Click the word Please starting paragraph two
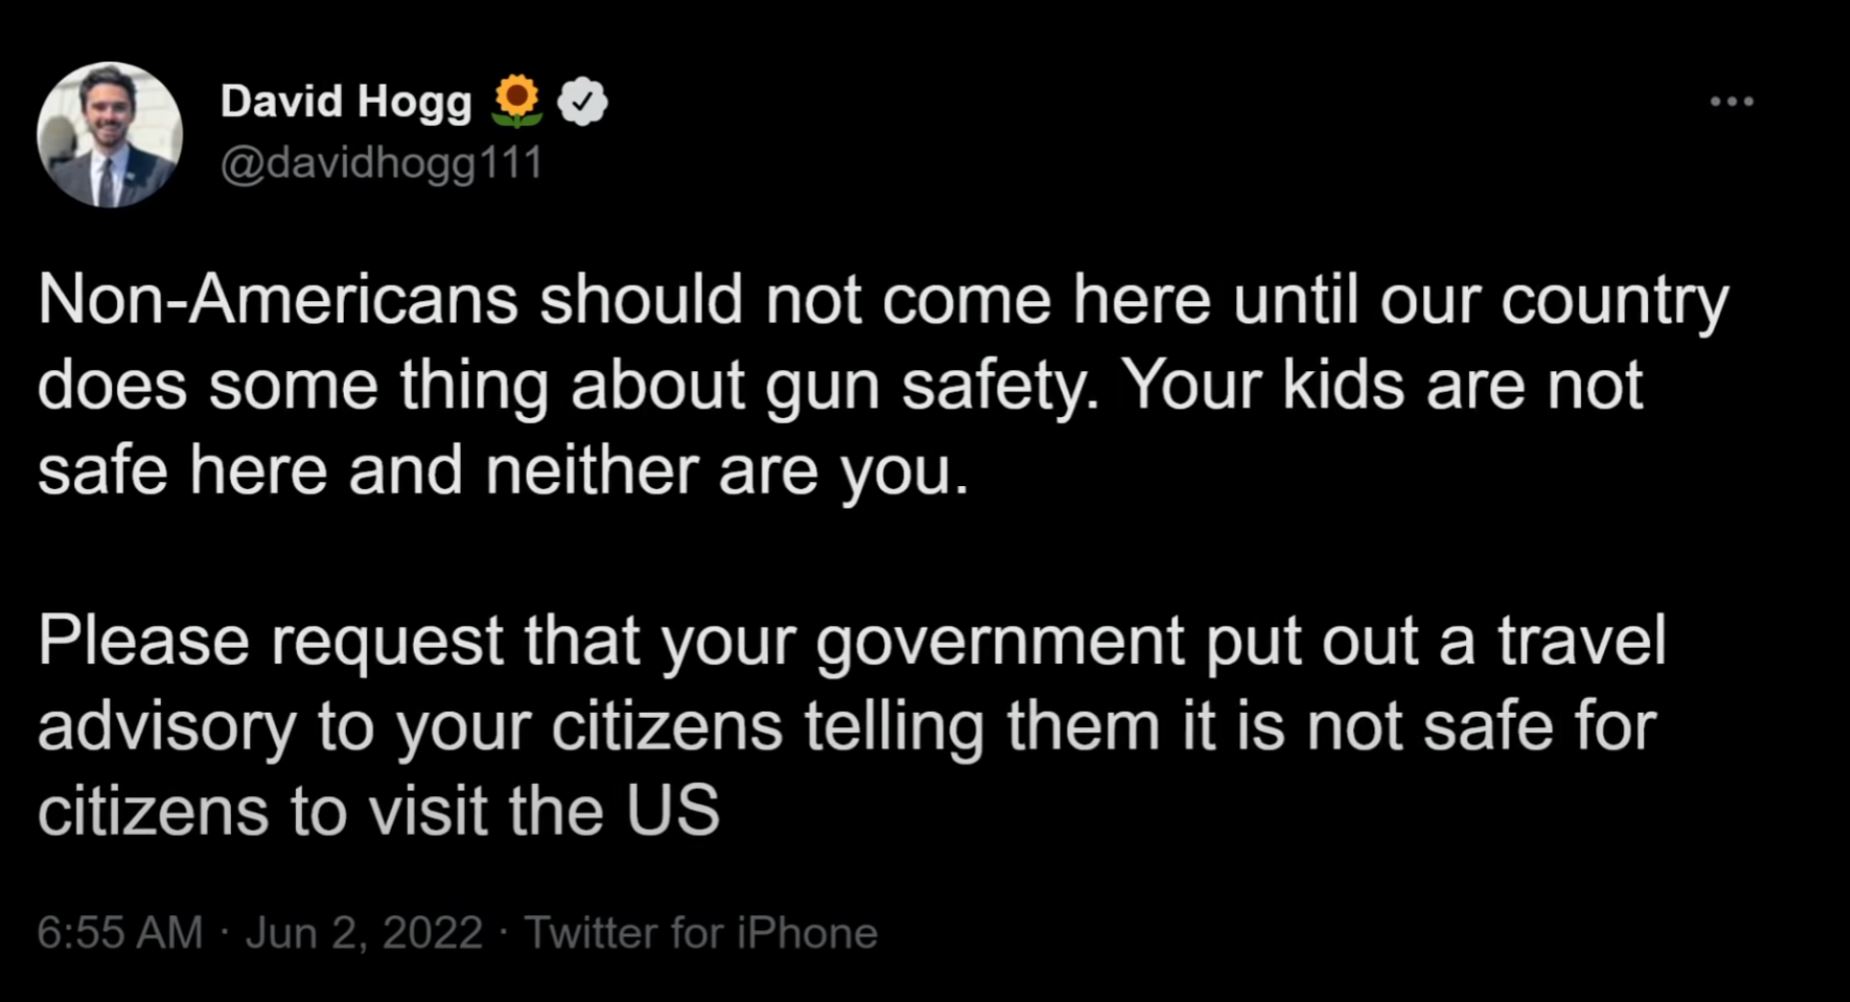The height and width of the screenshot is (1002, 1850). point(144,640)
